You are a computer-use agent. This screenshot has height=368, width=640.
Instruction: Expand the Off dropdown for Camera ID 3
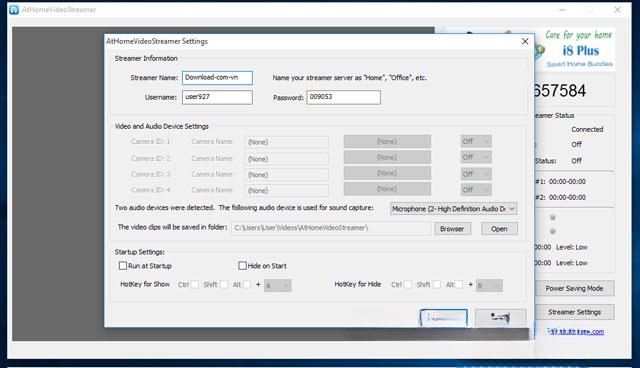(x=476, y=174)
